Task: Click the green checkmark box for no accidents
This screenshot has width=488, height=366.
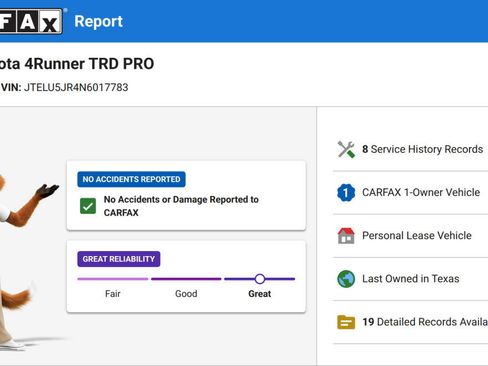Action: (88, 206)
